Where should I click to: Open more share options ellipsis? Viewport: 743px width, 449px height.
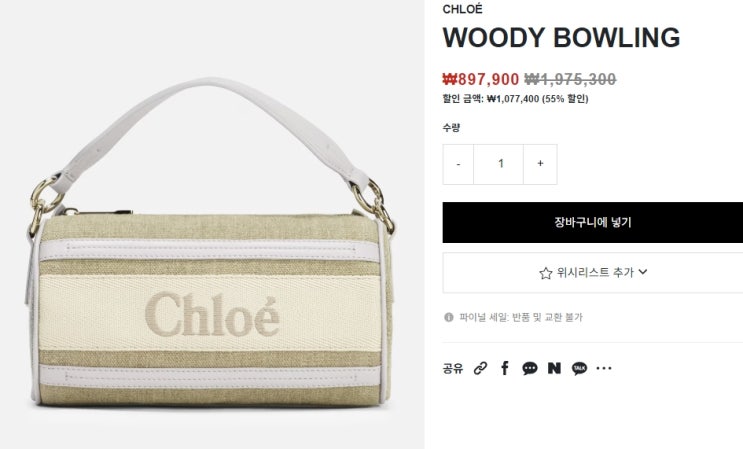pos(604,368)
